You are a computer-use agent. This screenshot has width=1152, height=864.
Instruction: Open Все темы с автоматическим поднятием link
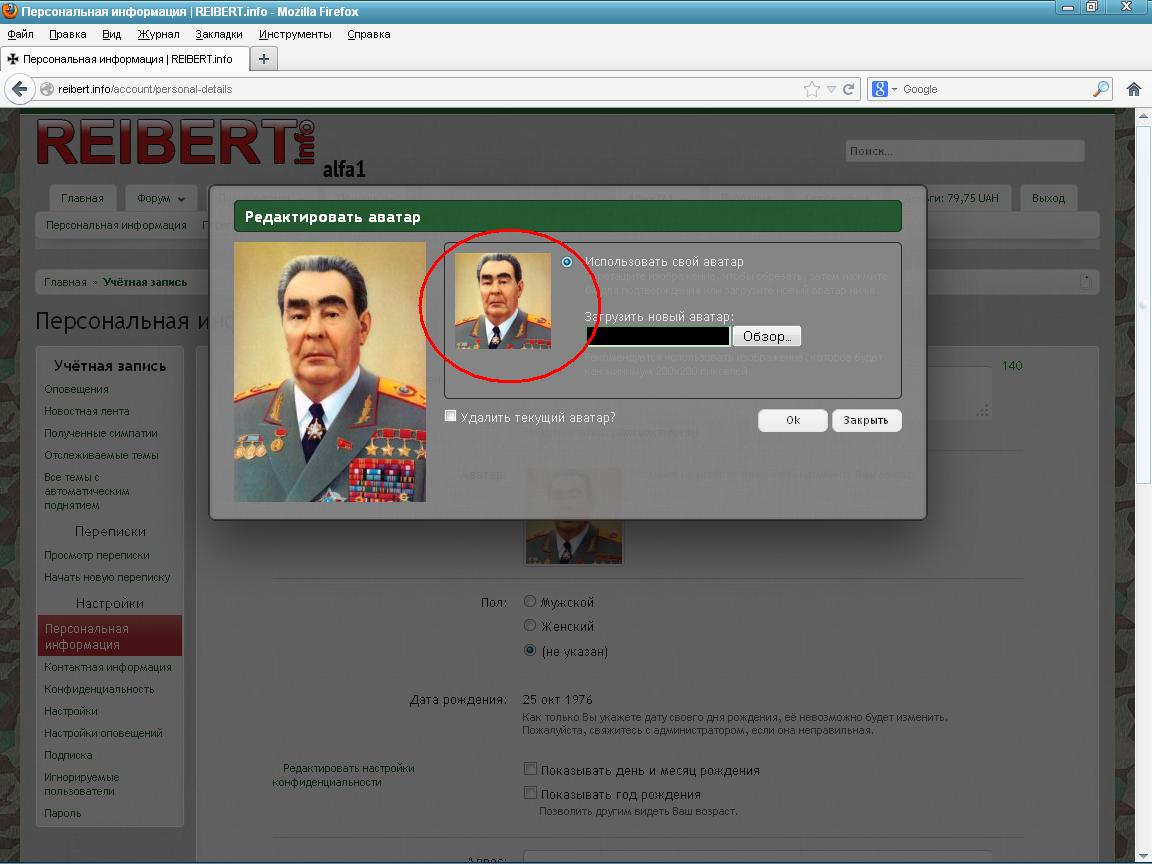(x=87, y=491)
